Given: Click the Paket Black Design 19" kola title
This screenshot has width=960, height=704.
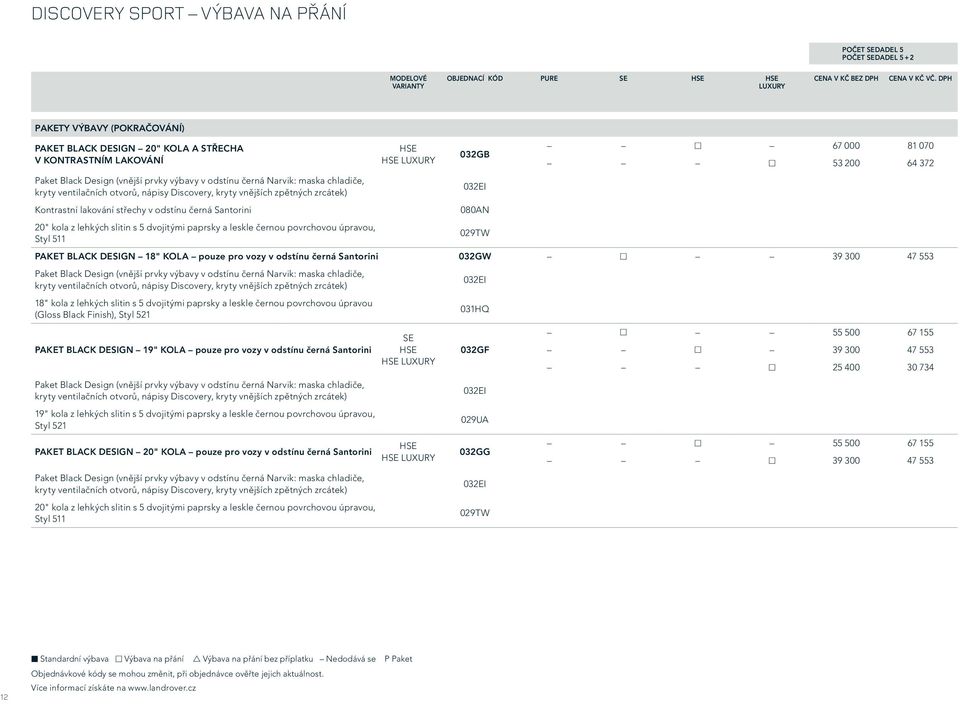Looking at the screenshot, I should pyautogui.click(x=203, y=350).
